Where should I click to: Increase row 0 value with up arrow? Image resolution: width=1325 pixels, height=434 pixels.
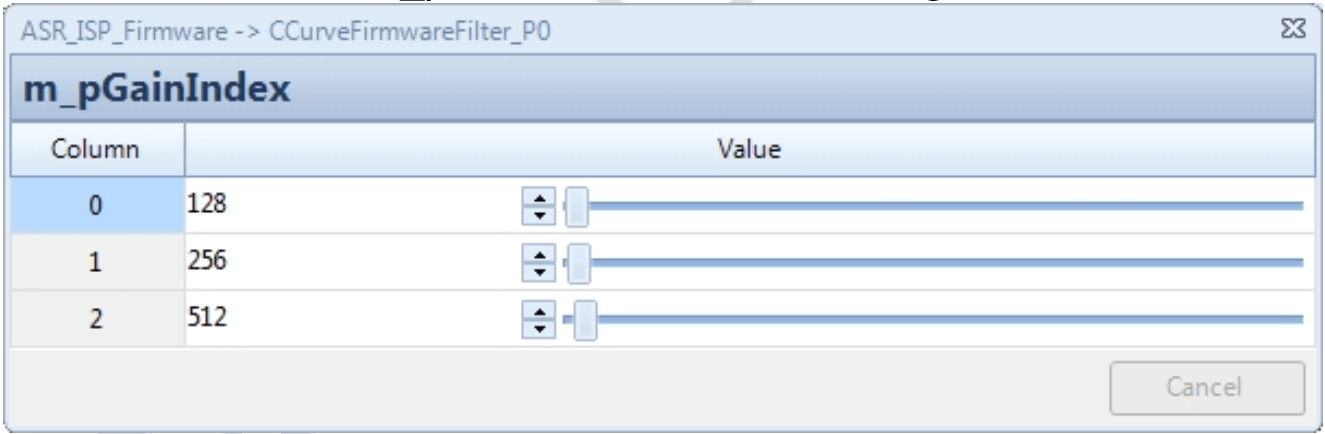coord(540,200)
